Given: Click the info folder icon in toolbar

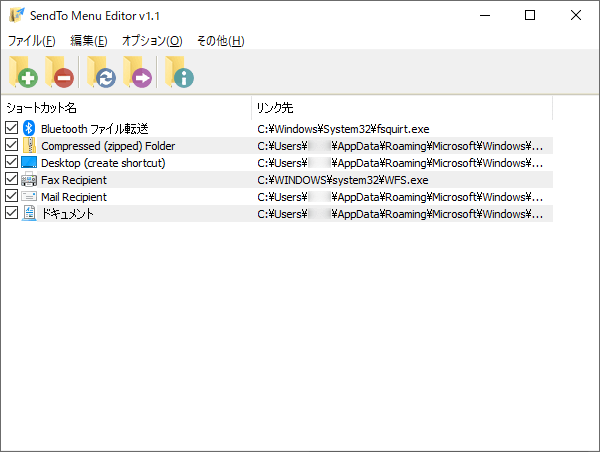Looking at the screenshot, I should (x=179, y=72).
